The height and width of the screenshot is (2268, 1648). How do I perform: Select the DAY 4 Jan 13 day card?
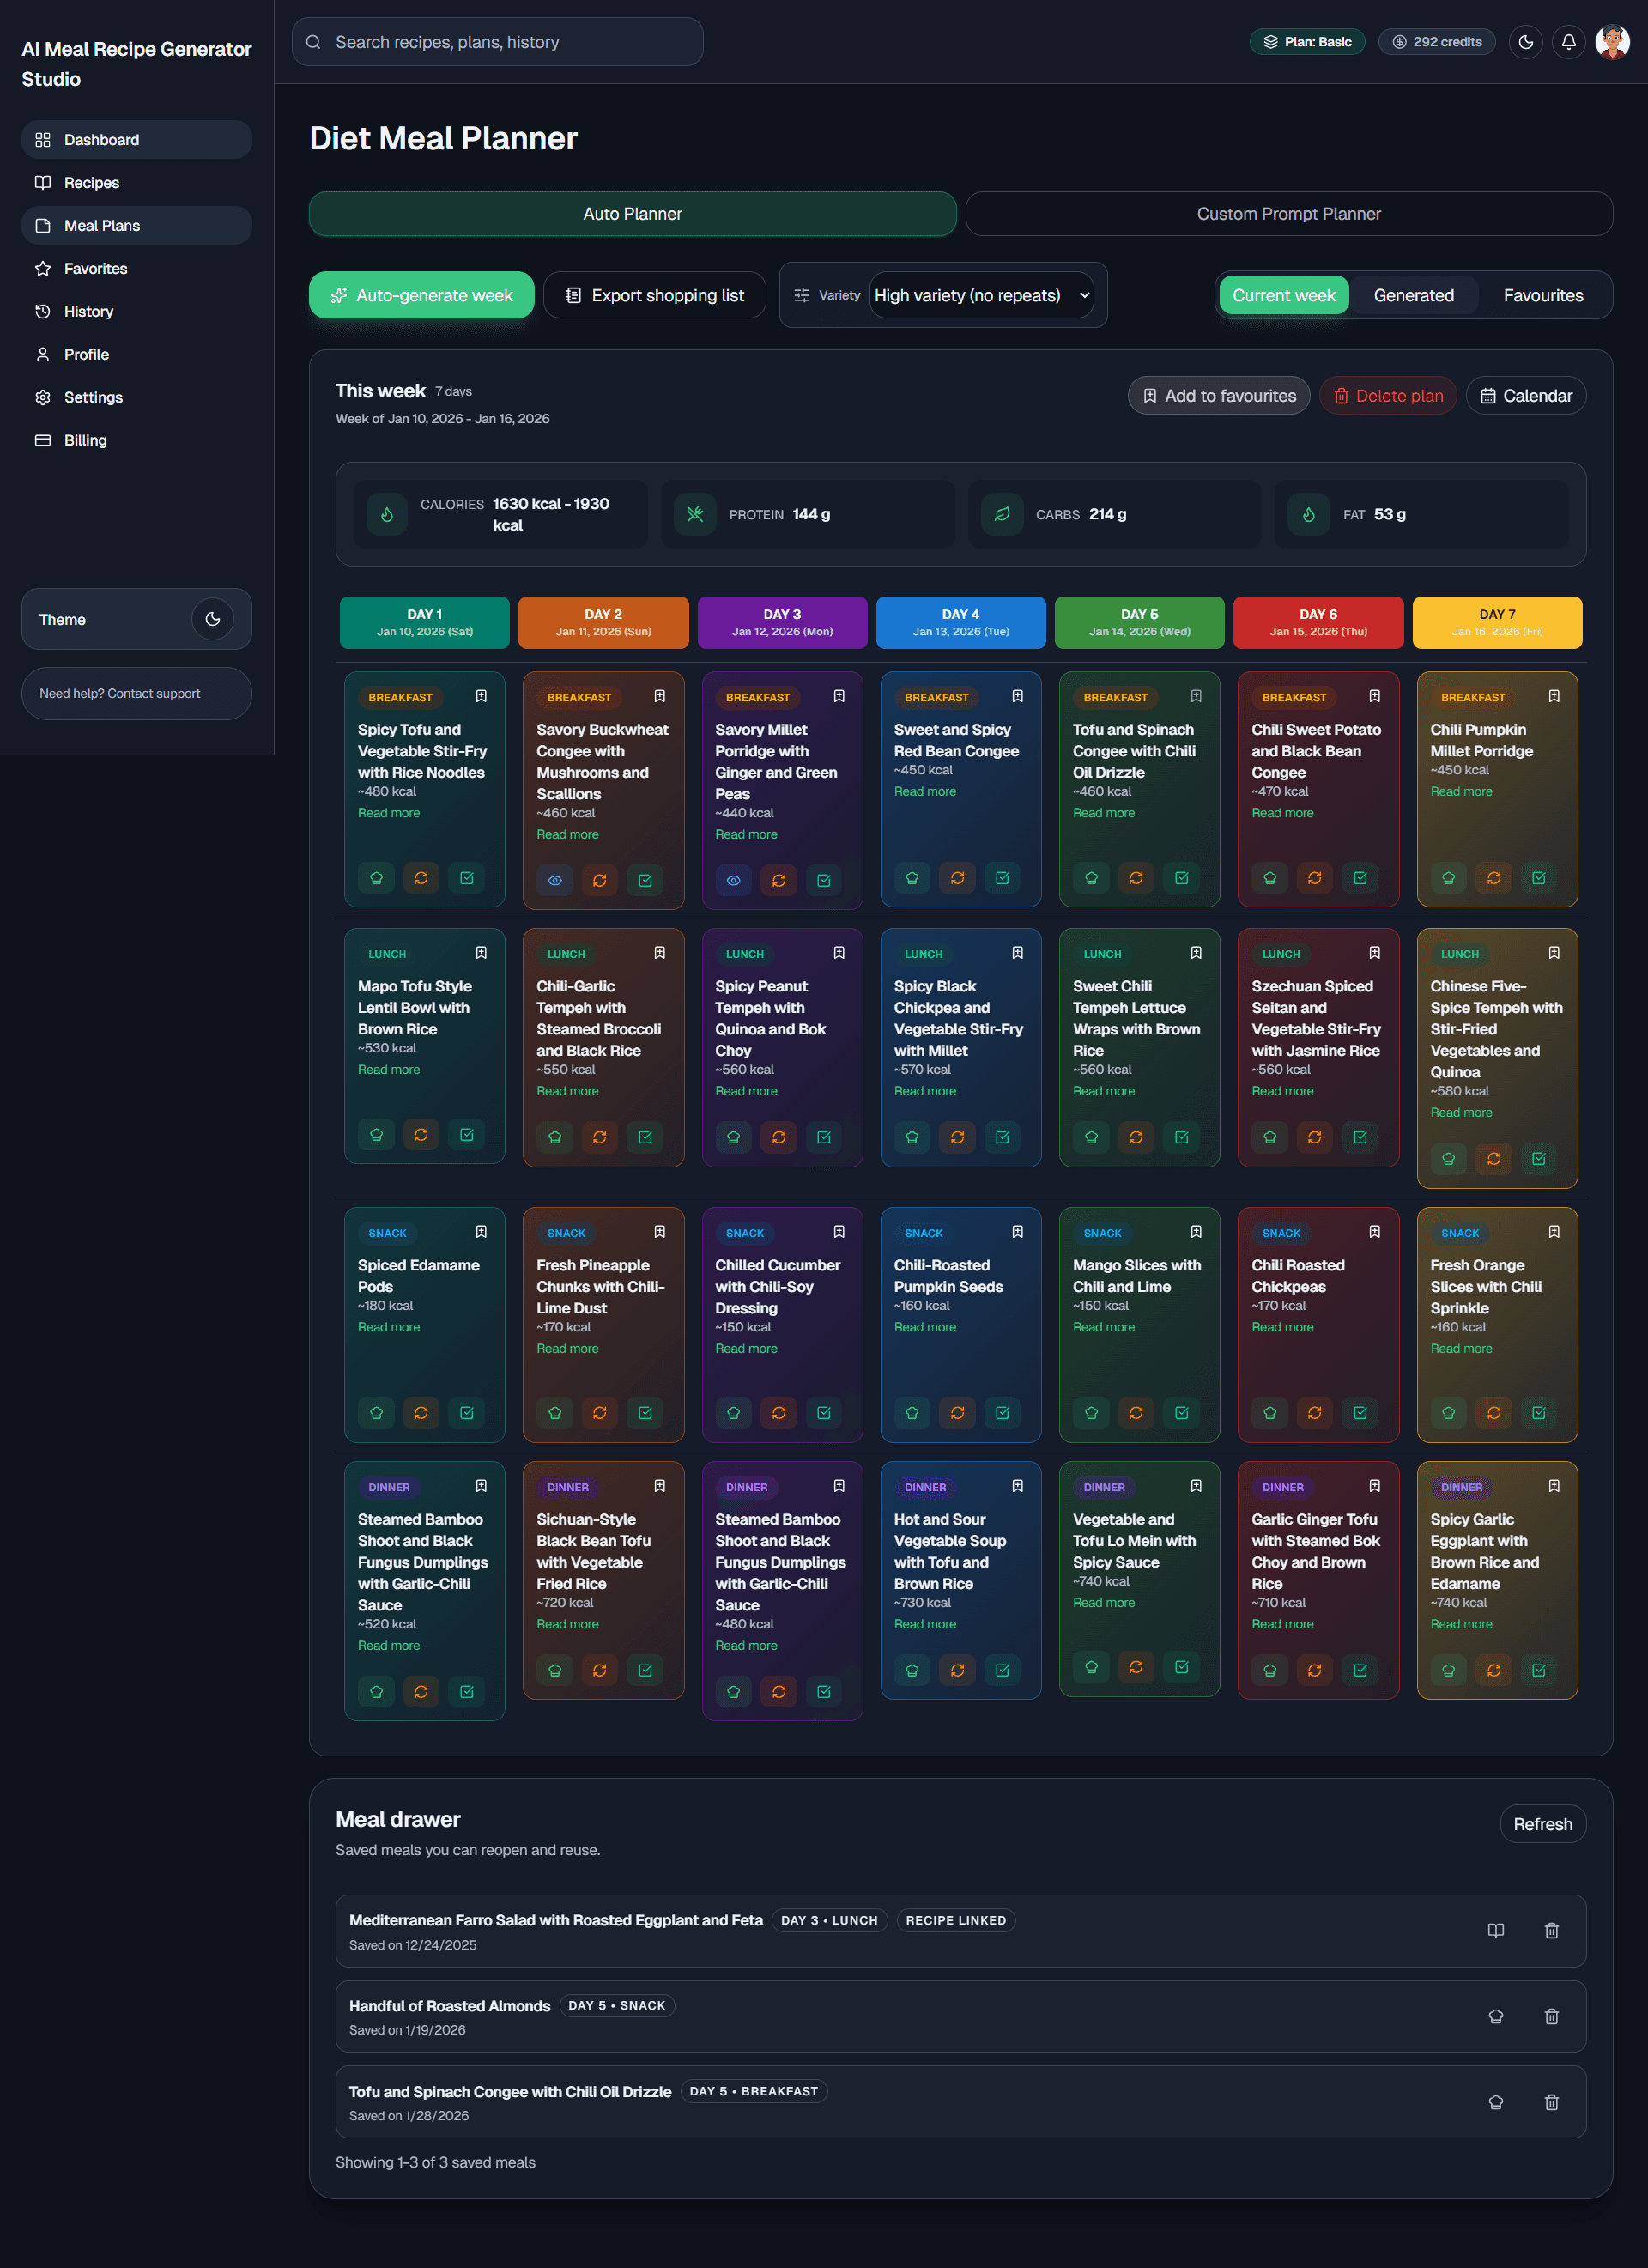pos(960,622)
